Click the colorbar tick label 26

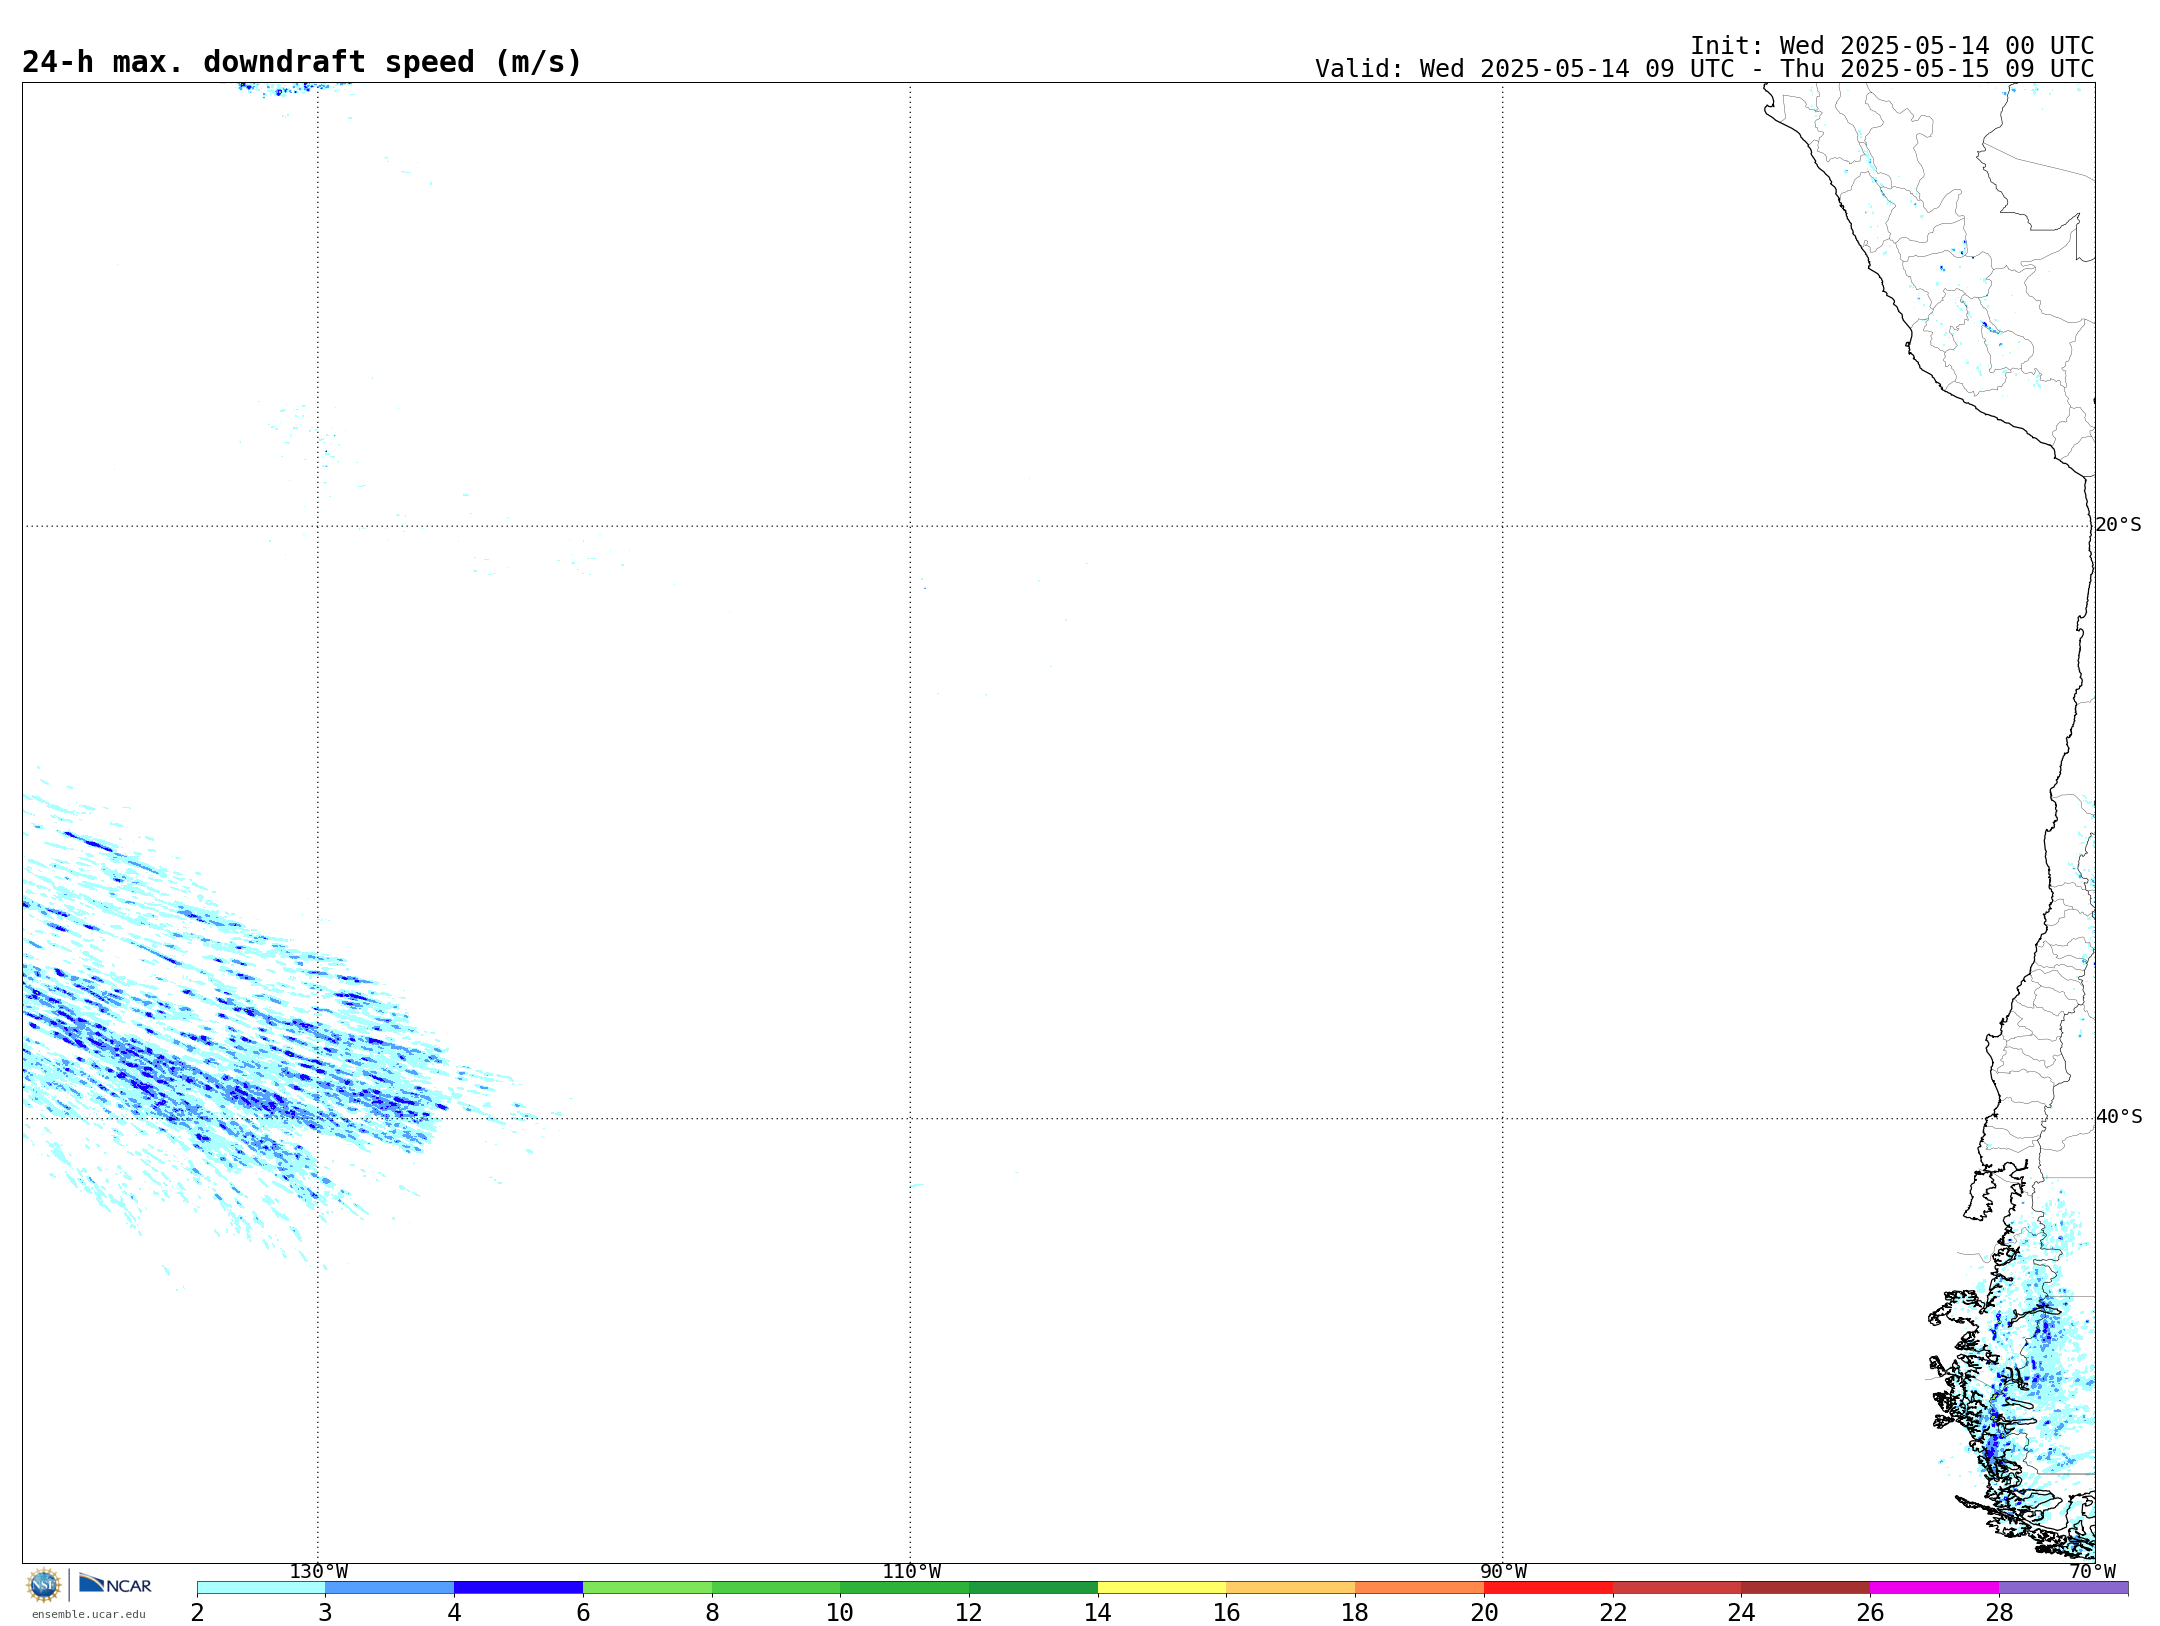(x=1870, y=1613)
